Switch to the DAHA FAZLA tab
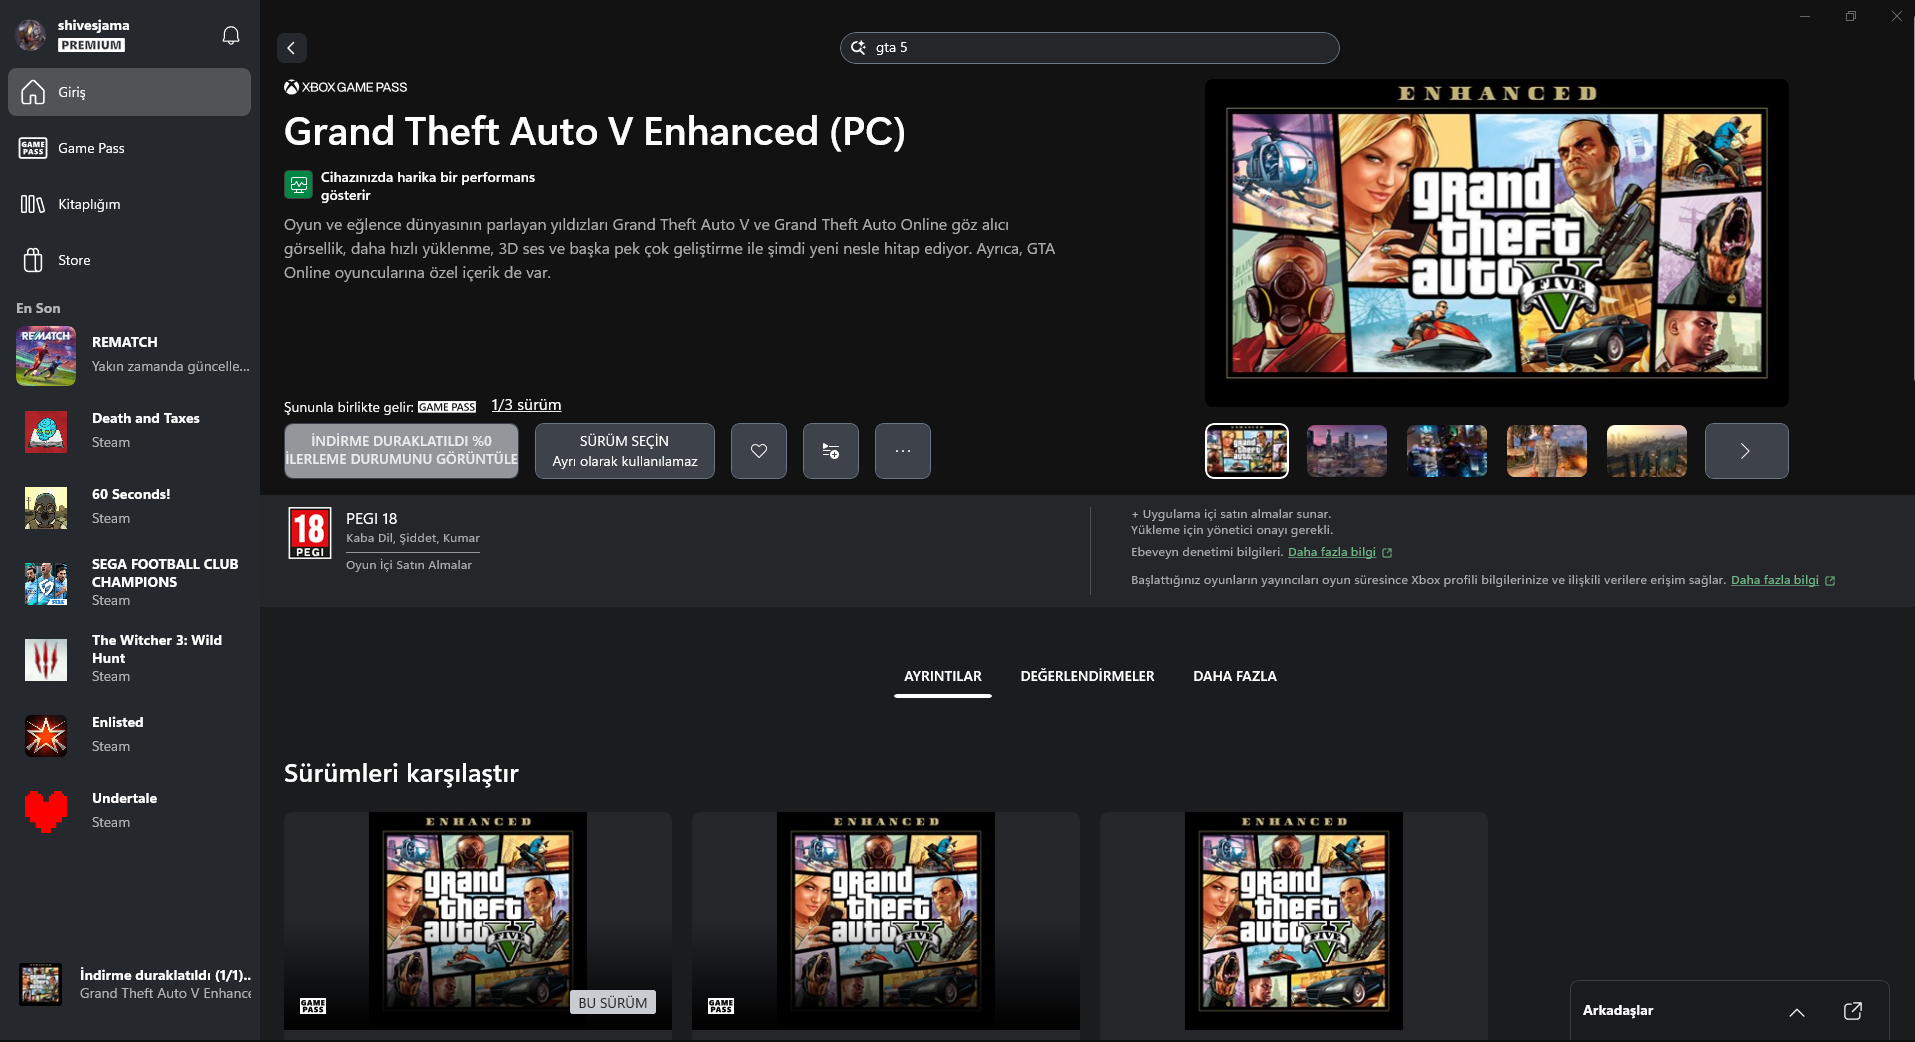 pyautogui.click(x=1235, y=676)
